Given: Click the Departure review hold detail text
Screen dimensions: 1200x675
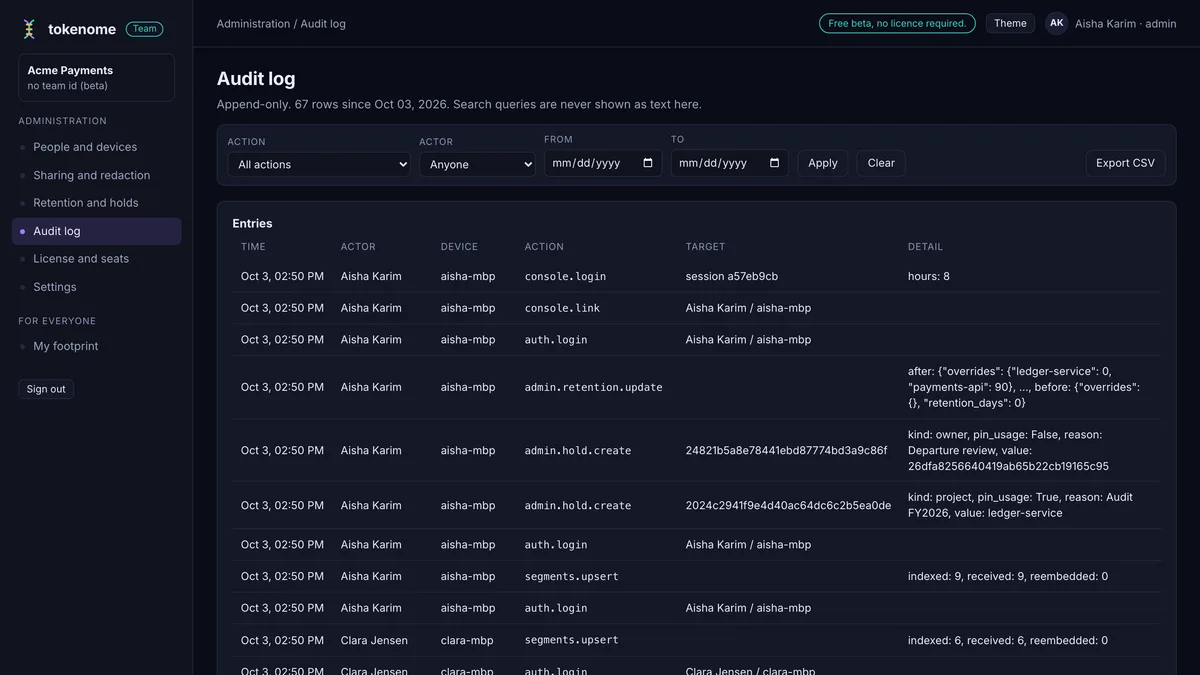Looking at the screenshot, I should [1008, 451].
